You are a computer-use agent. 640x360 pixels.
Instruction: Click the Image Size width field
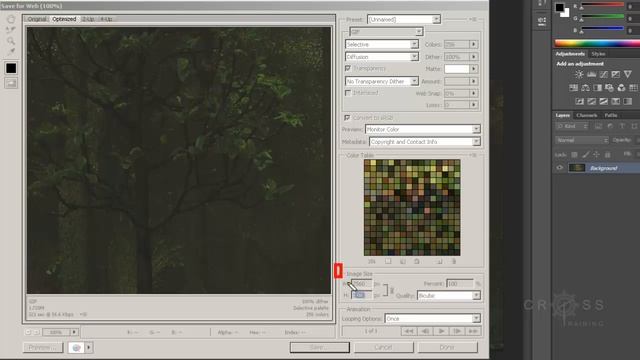pos(361,284)
